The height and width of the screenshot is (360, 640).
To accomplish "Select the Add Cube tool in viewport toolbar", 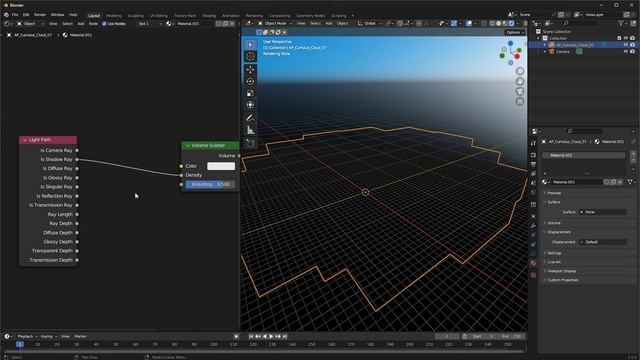I will [x=251, y=143].
